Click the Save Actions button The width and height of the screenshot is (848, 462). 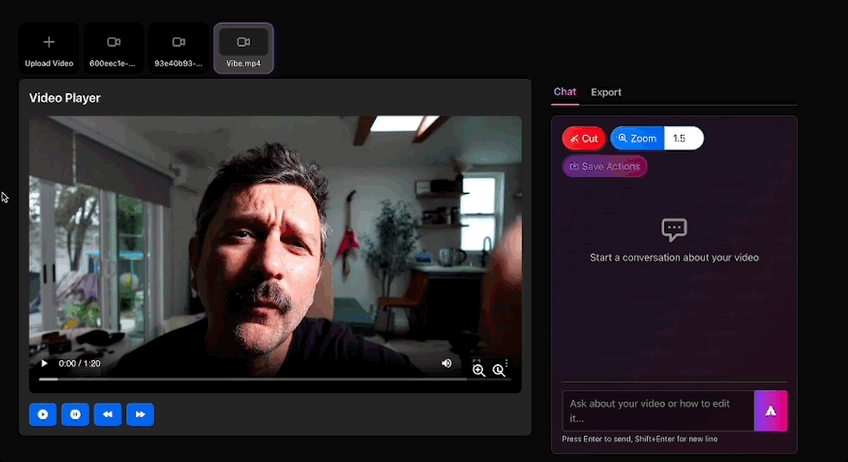click(x=604, y=166)
